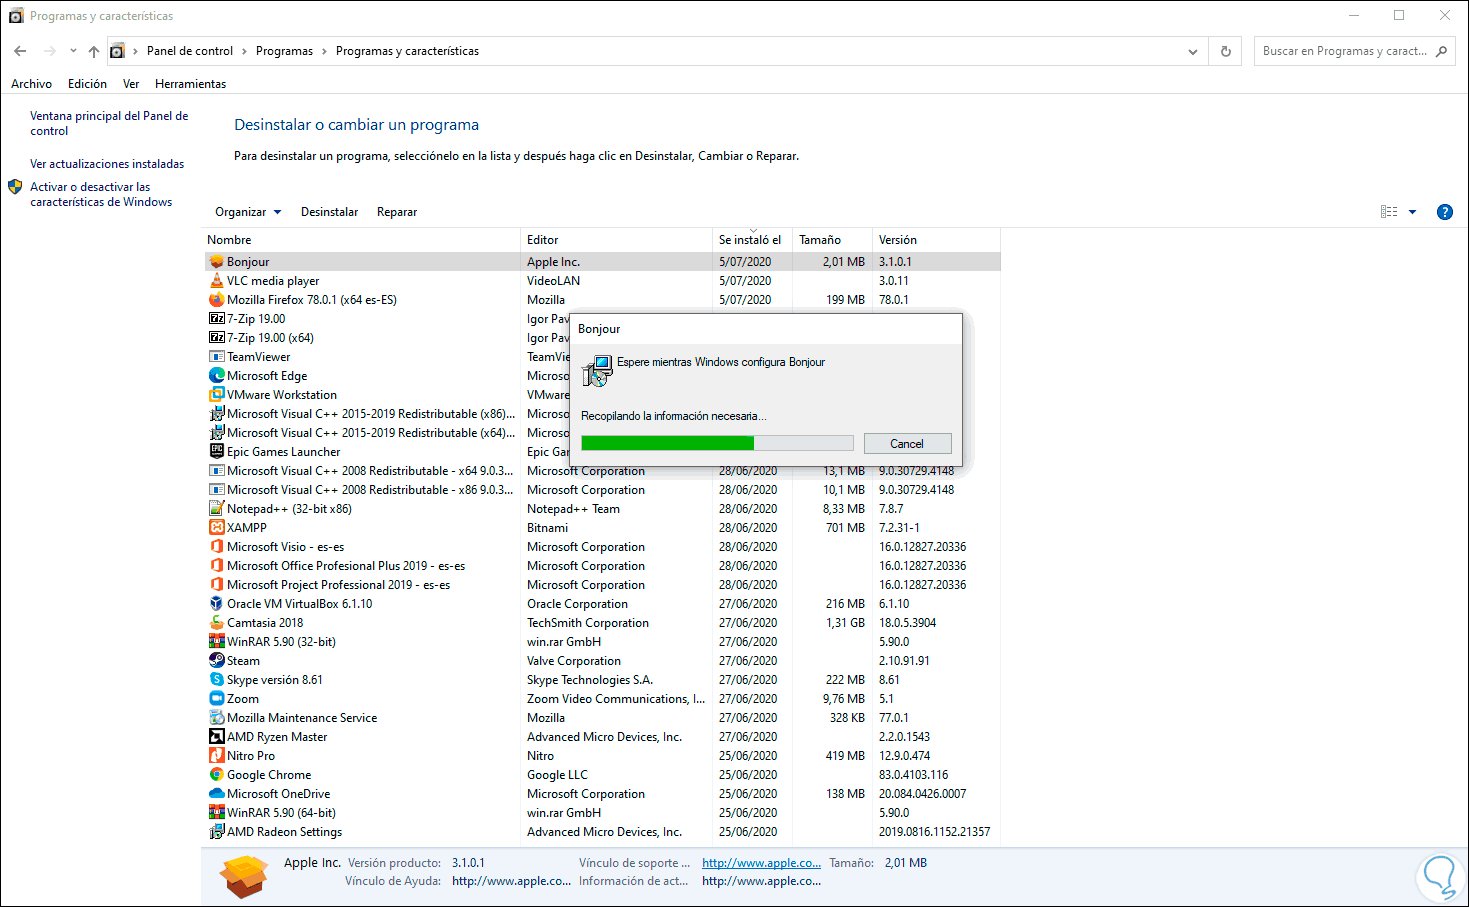The height and width of the screenshot is (907, 1469).
Task: Expand the address bar history dropdown
Action: pyautogui.click(x=1192, y=51)
